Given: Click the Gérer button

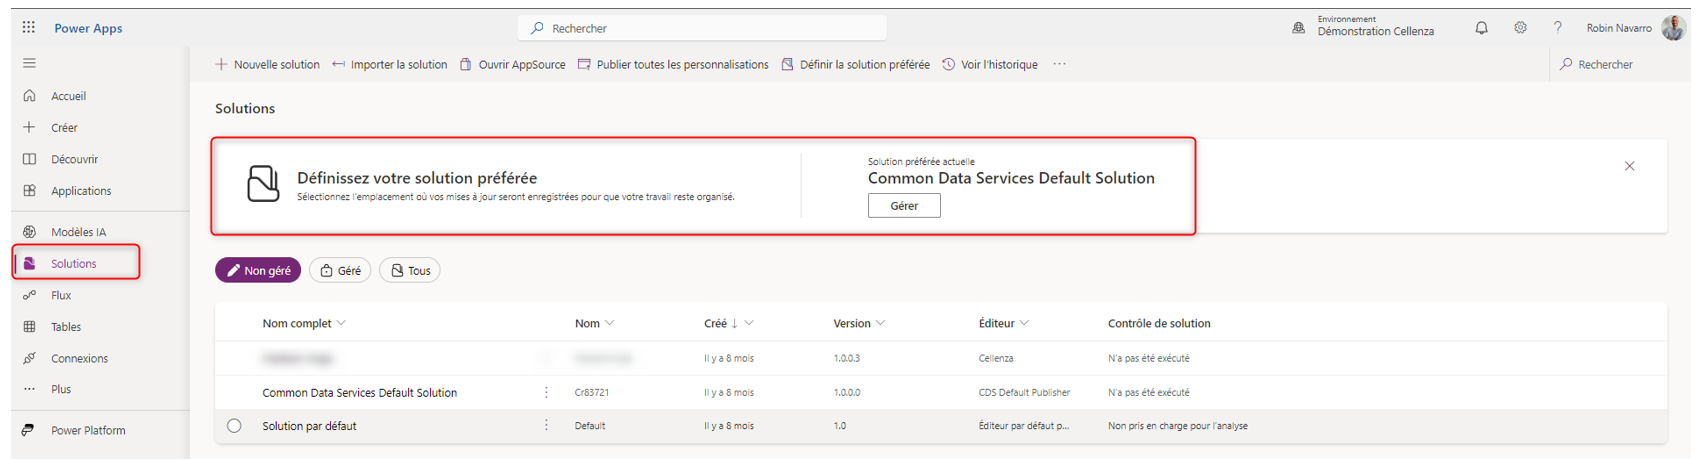Looking at the screenshot, I should coord(904,206).
